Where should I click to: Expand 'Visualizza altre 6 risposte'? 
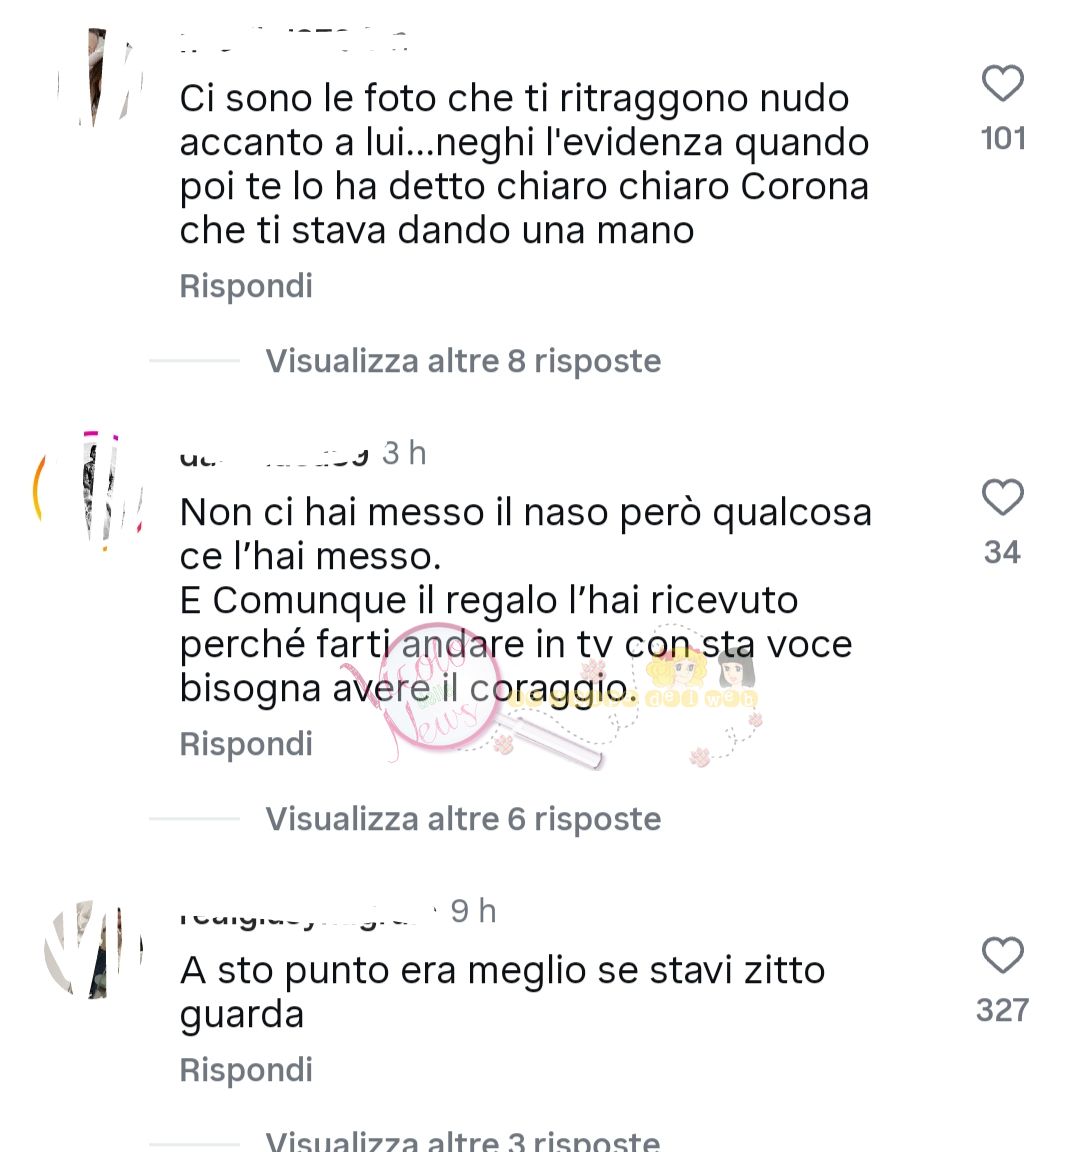(463, 818)
